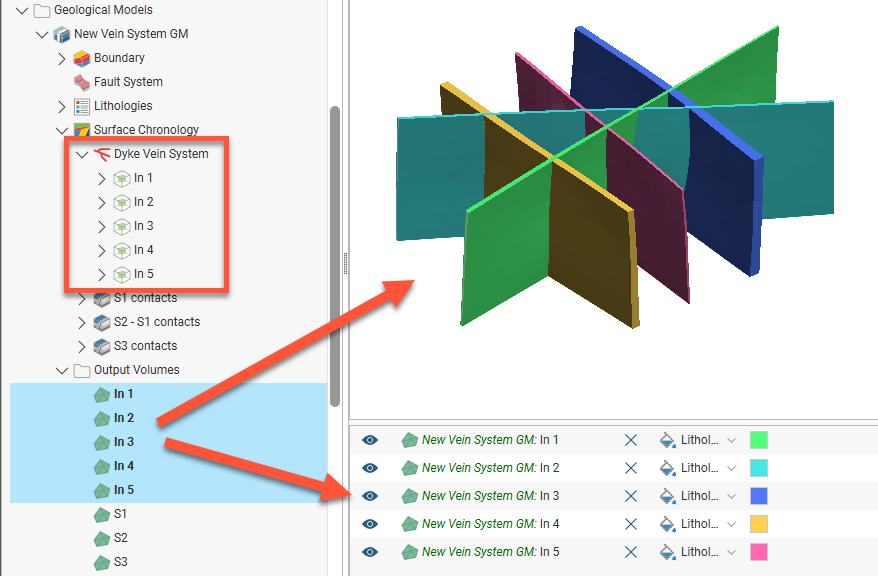Remove In 4 from scene with X
The width and height of the screenshot is (878, 576).
tap(630, 524)
